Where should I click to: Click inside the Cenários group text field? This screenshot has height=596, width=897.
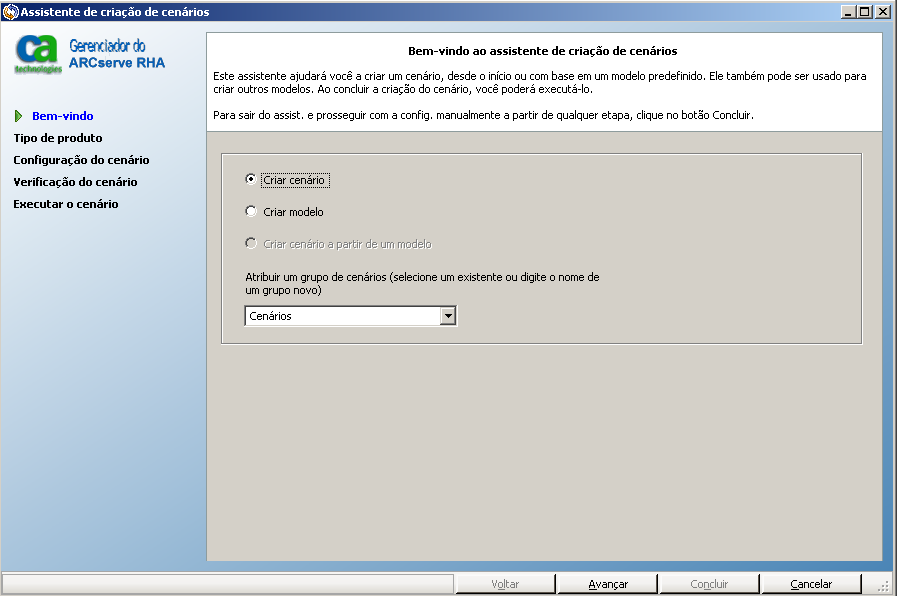(x=342, y=316)
